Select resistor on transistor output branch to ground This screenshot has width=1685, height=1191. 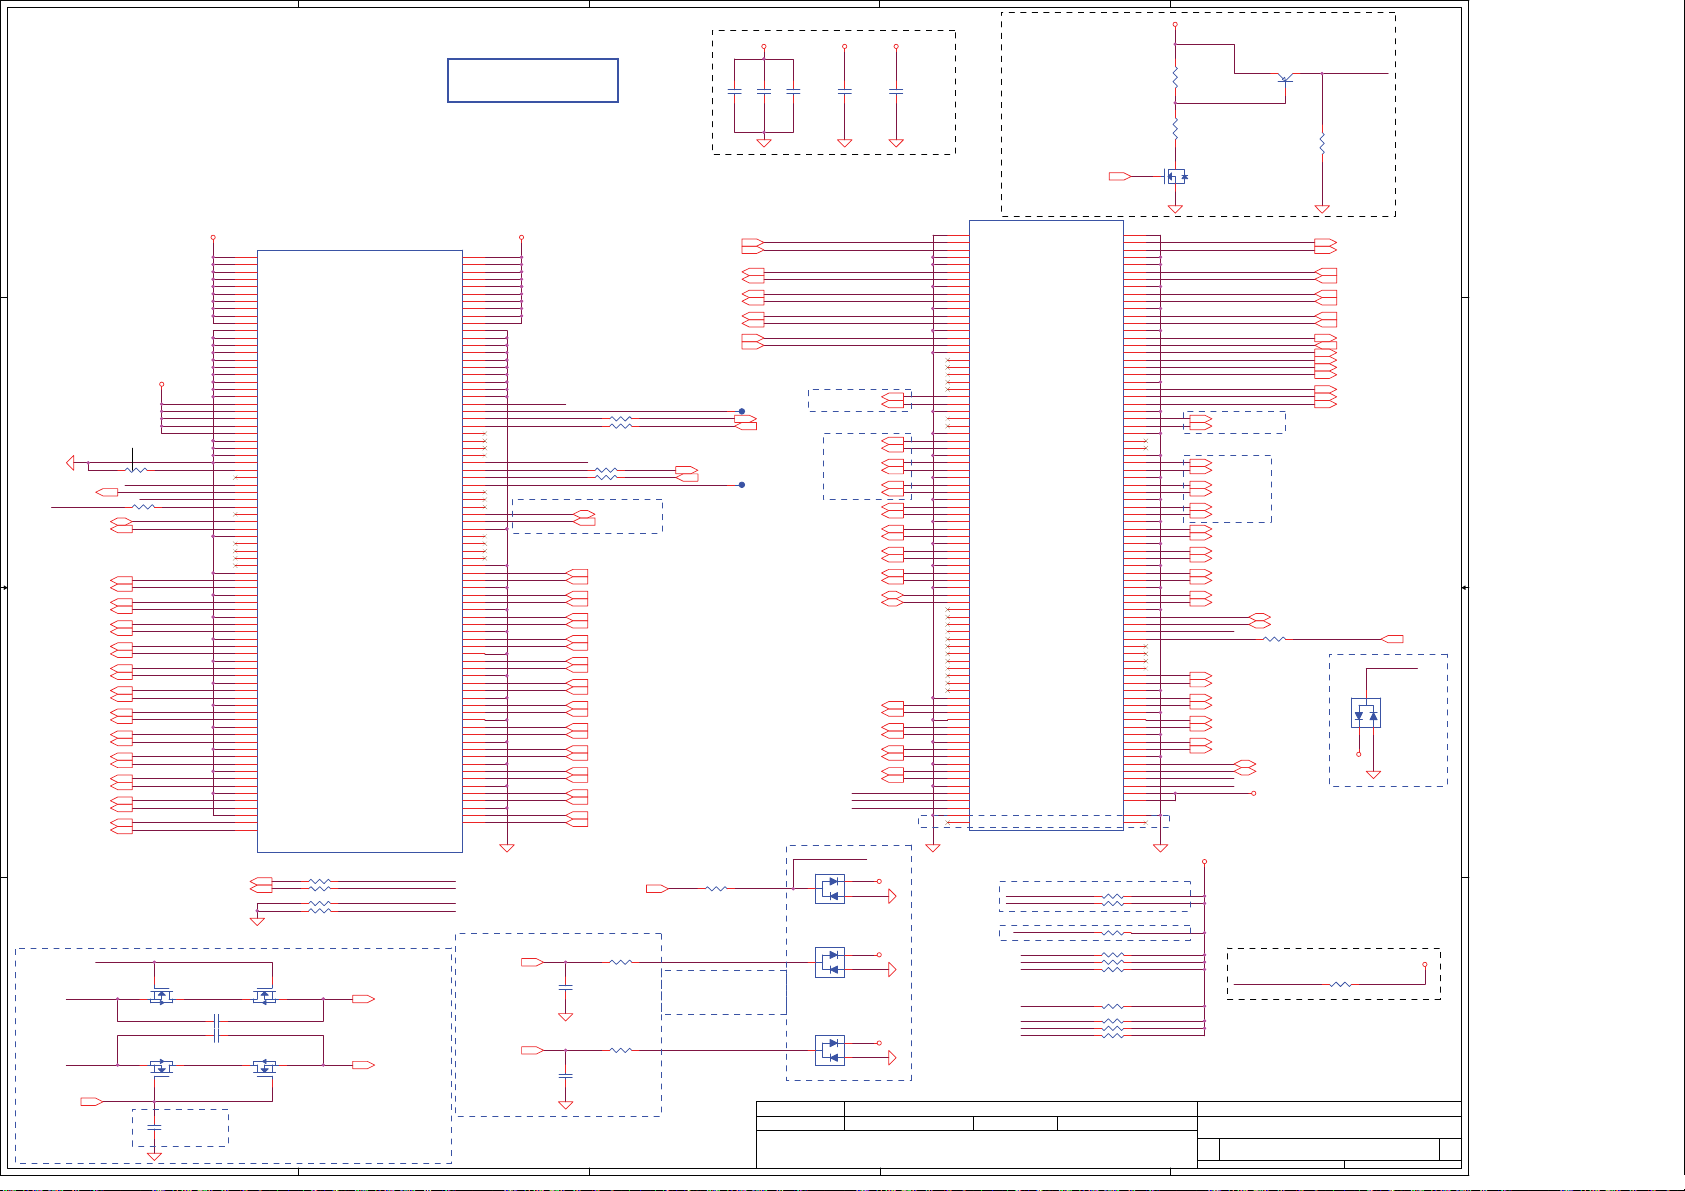[x=1322, y=144]
